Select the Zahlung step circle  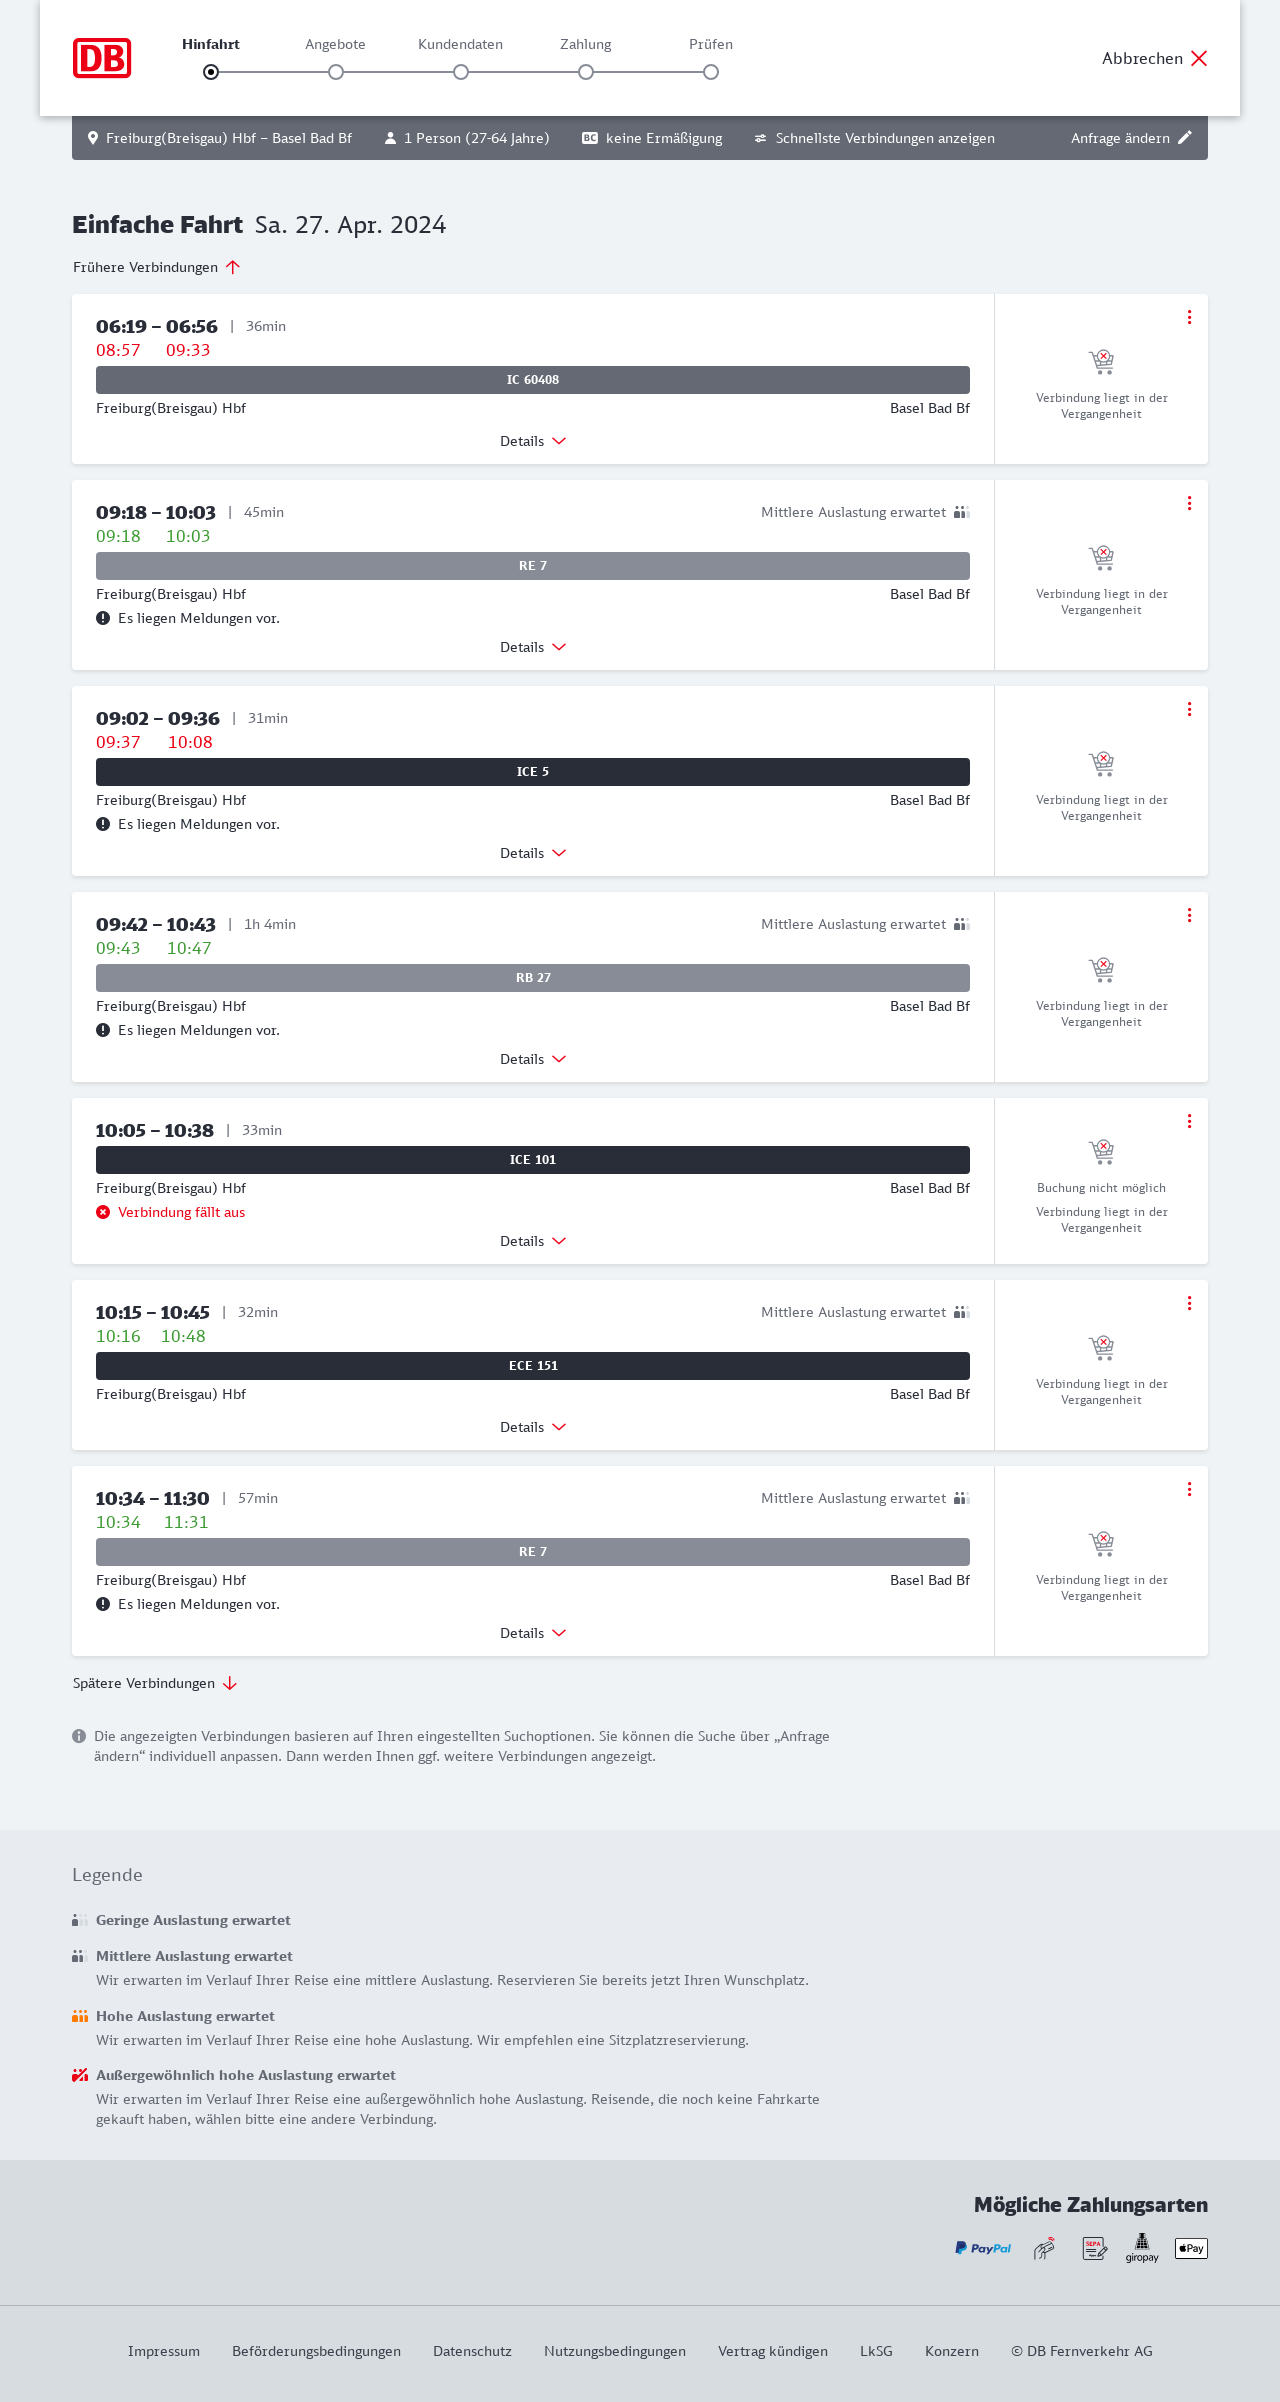click(x=586, y=72)
